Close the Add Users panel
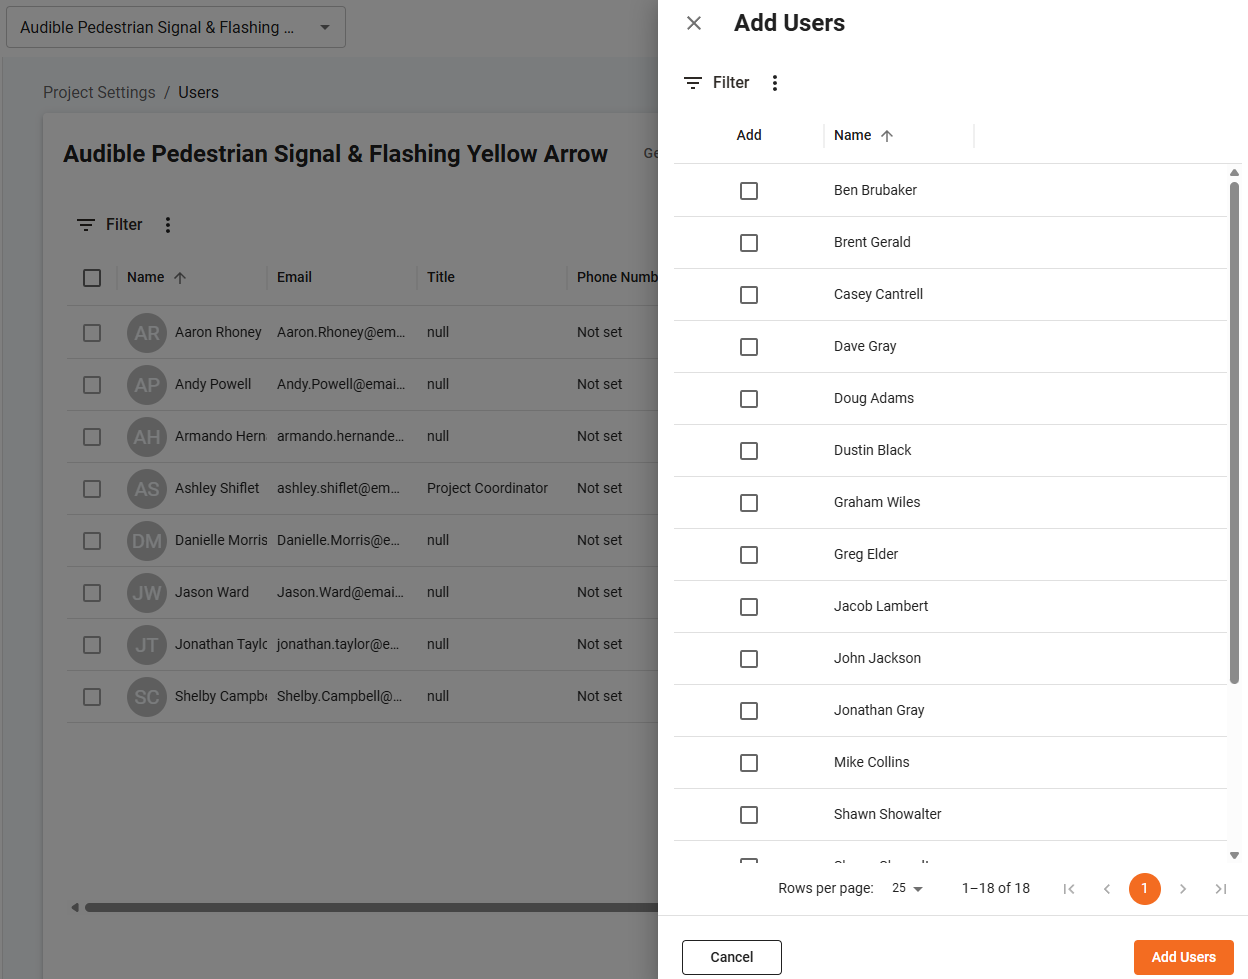 coord(694,23)
